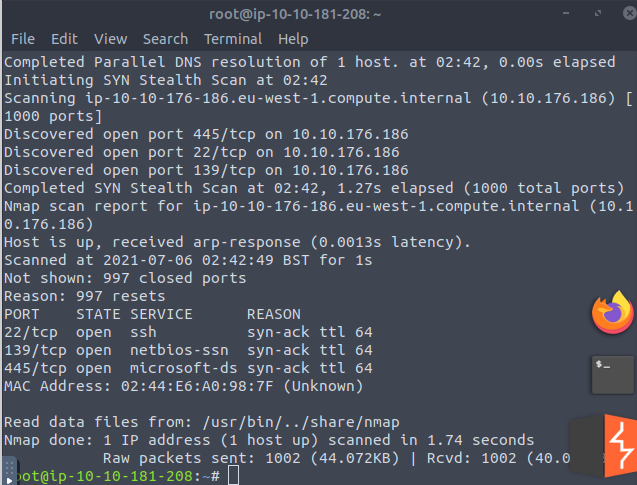Launch the orange Burp Suite icon
The width and height of the screenshot is (637, 485).
click(x=620, y=446)
